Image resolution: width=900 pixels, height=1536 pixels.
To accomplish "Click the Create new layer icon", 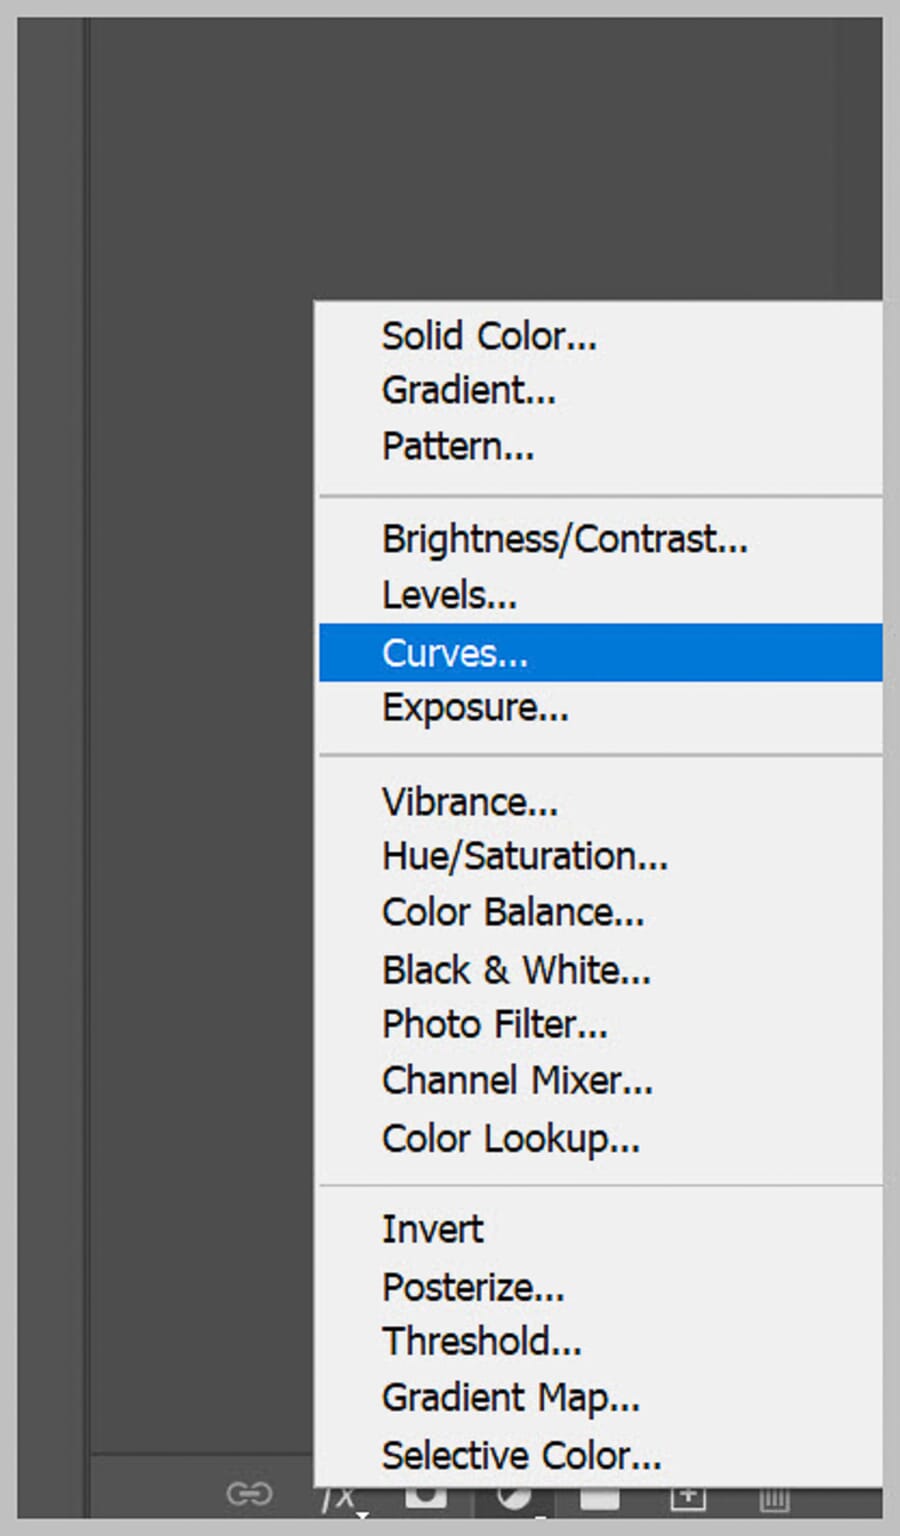I will (685, 1497).
